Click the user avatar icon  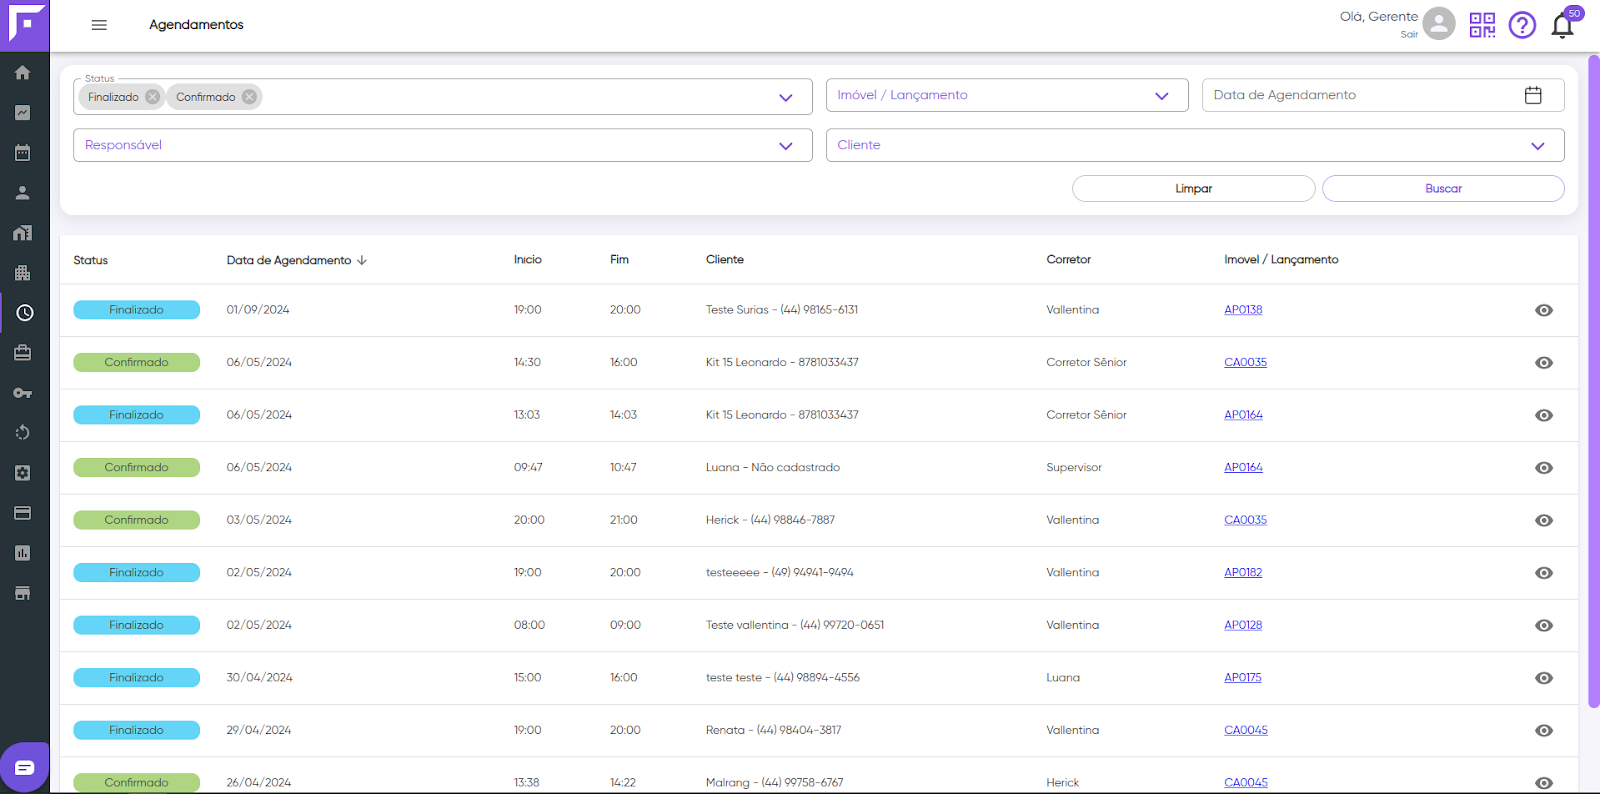point(1439,23)
